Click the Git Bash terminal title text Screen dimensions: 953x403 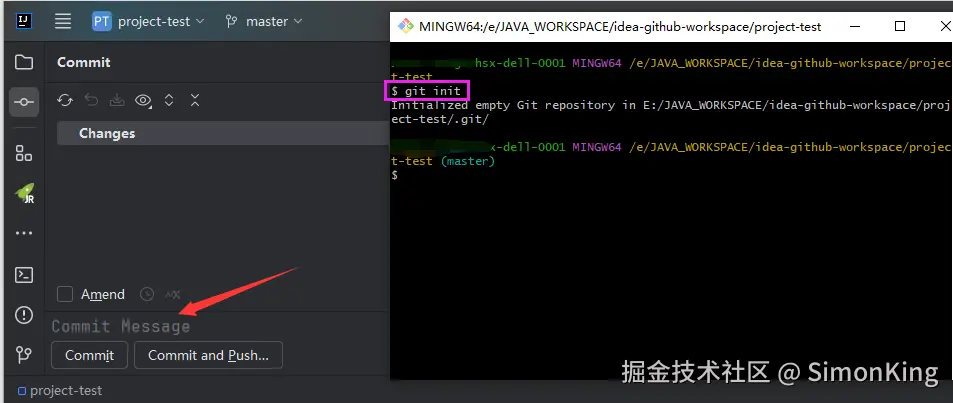pyautogui.click(x=620, y=27)
